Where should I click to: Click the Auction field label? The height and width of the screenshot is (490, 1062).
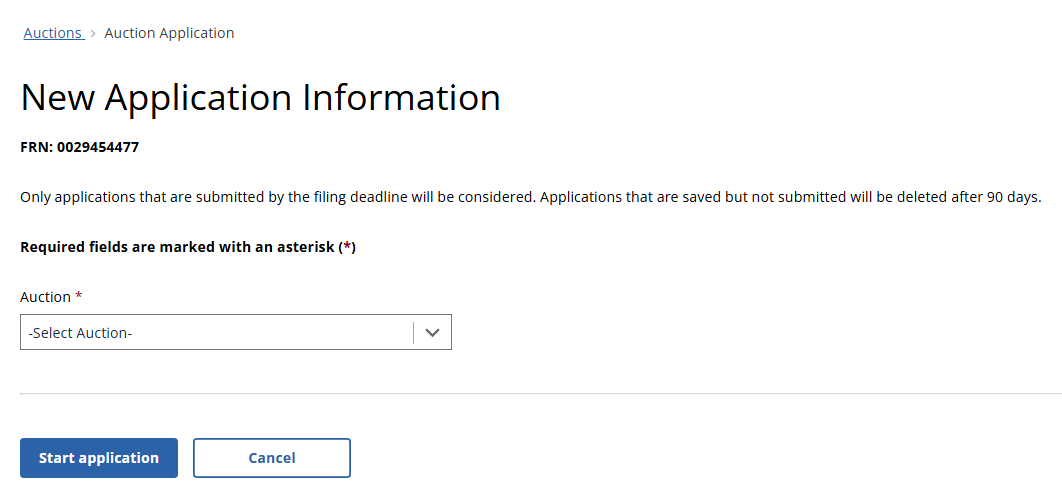45,297
